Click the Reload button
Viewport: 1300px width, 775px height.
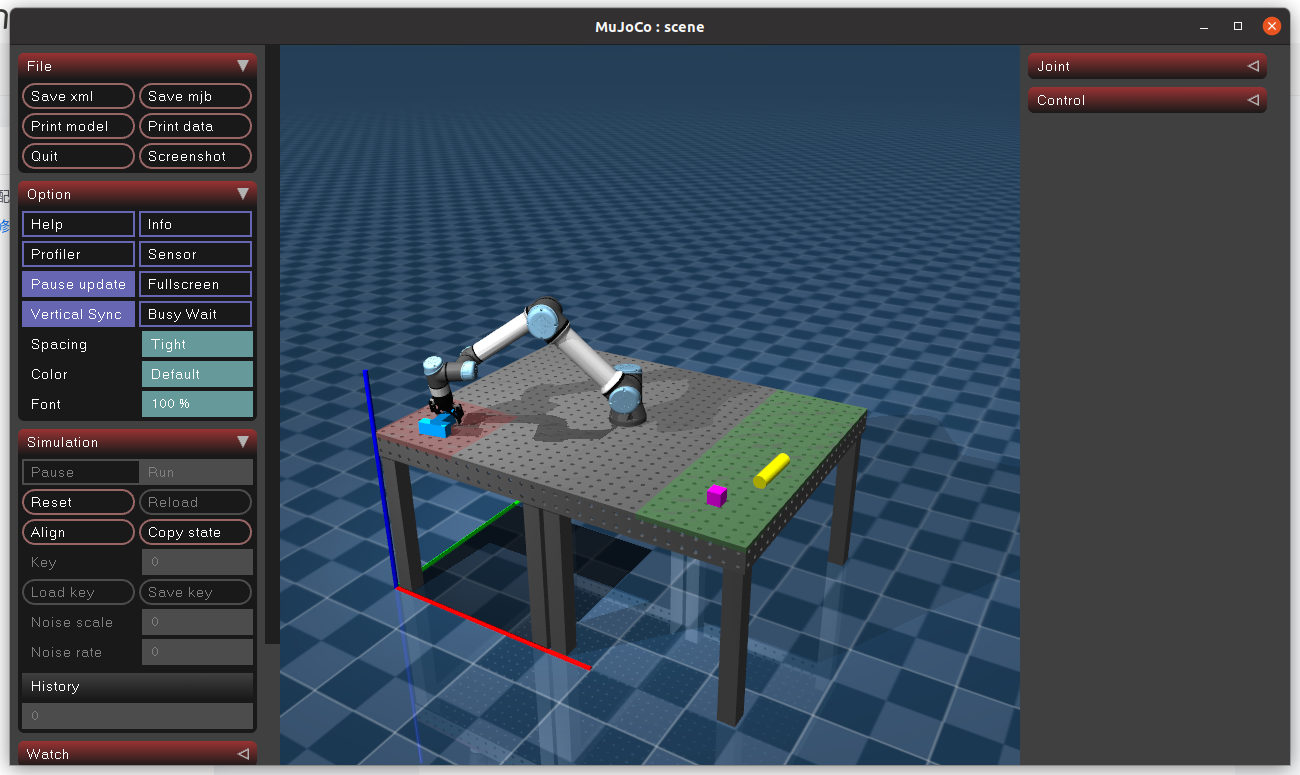(x=195, y=502)
